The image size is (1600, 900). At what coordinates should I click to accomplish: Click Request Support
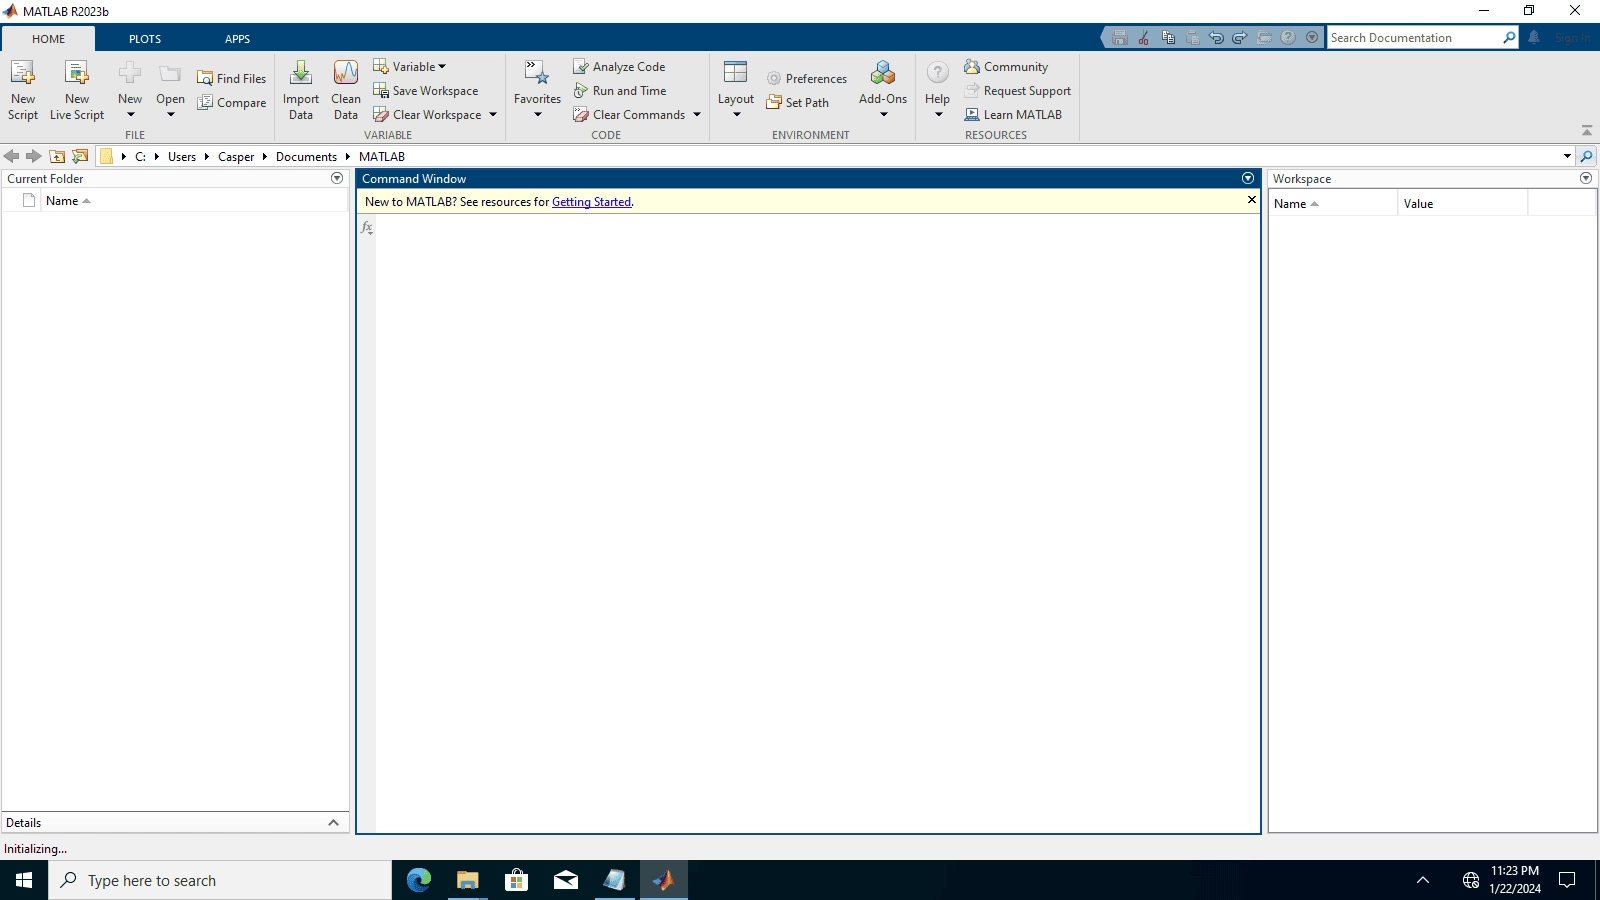(1017, 90)
